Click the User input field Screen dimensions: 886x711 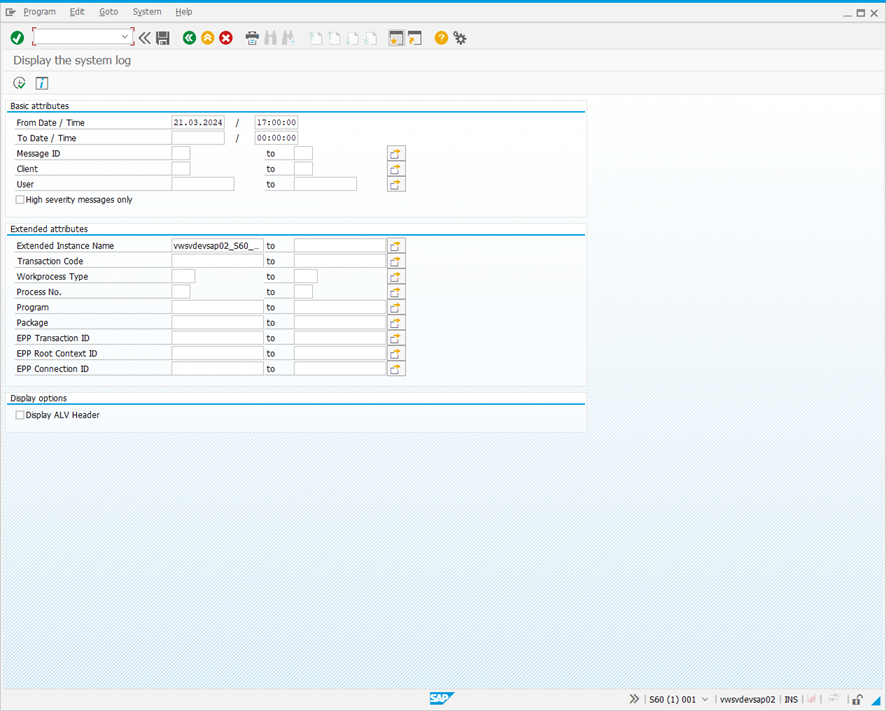pyautogui.click(x=202, y=185)
